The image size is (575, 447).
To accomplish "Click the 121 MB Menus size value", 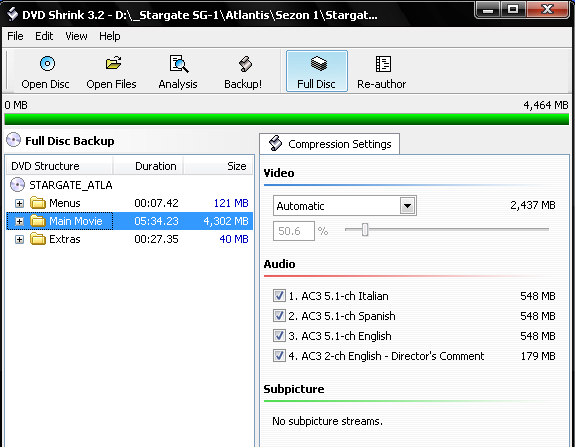I will click(231, 203).
